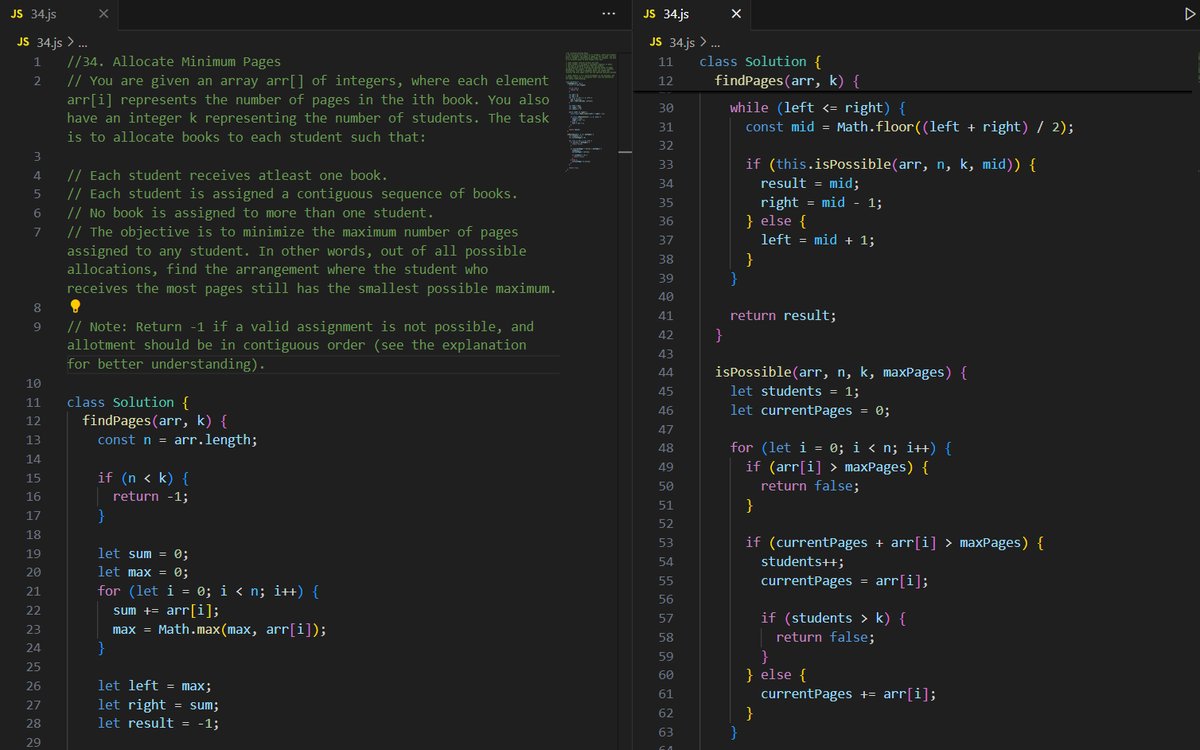Click the 'const mid = Math.floor' line
This screenshot has width=1200, height=750.
coord(910,127)
